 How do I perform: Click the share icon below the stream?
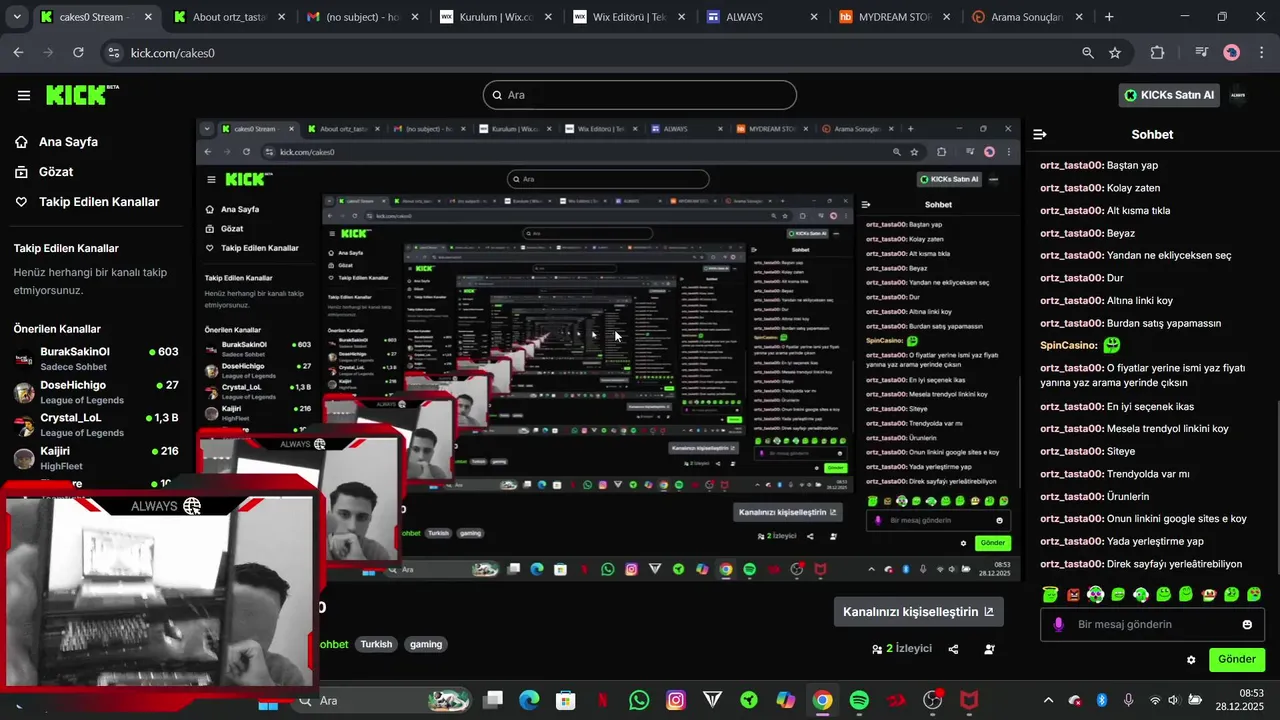tap(953, 649)
